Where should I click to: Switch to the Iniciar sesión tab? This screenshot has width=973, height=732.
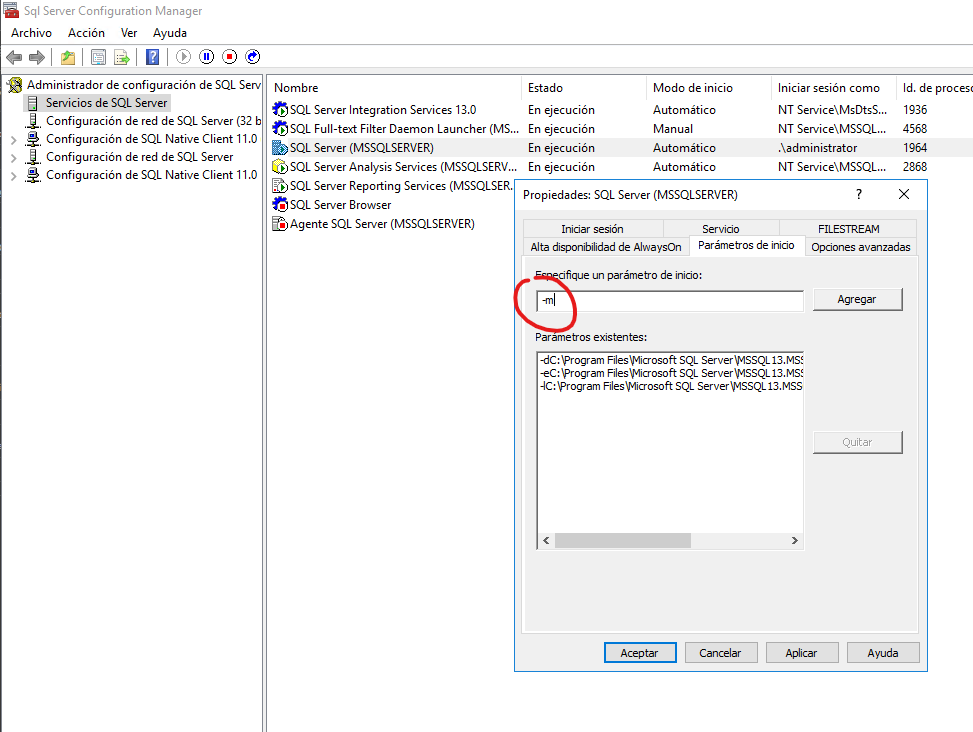tap(593, 229)
